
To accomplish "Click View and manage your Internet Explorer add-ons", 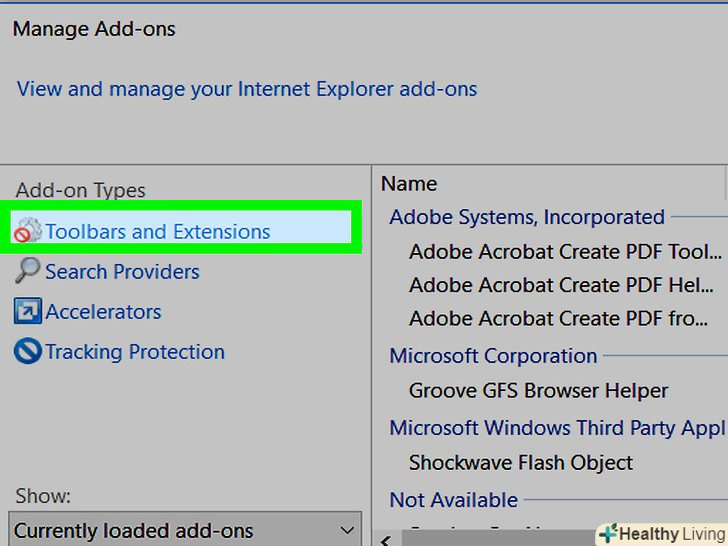I will pos(247,89).
